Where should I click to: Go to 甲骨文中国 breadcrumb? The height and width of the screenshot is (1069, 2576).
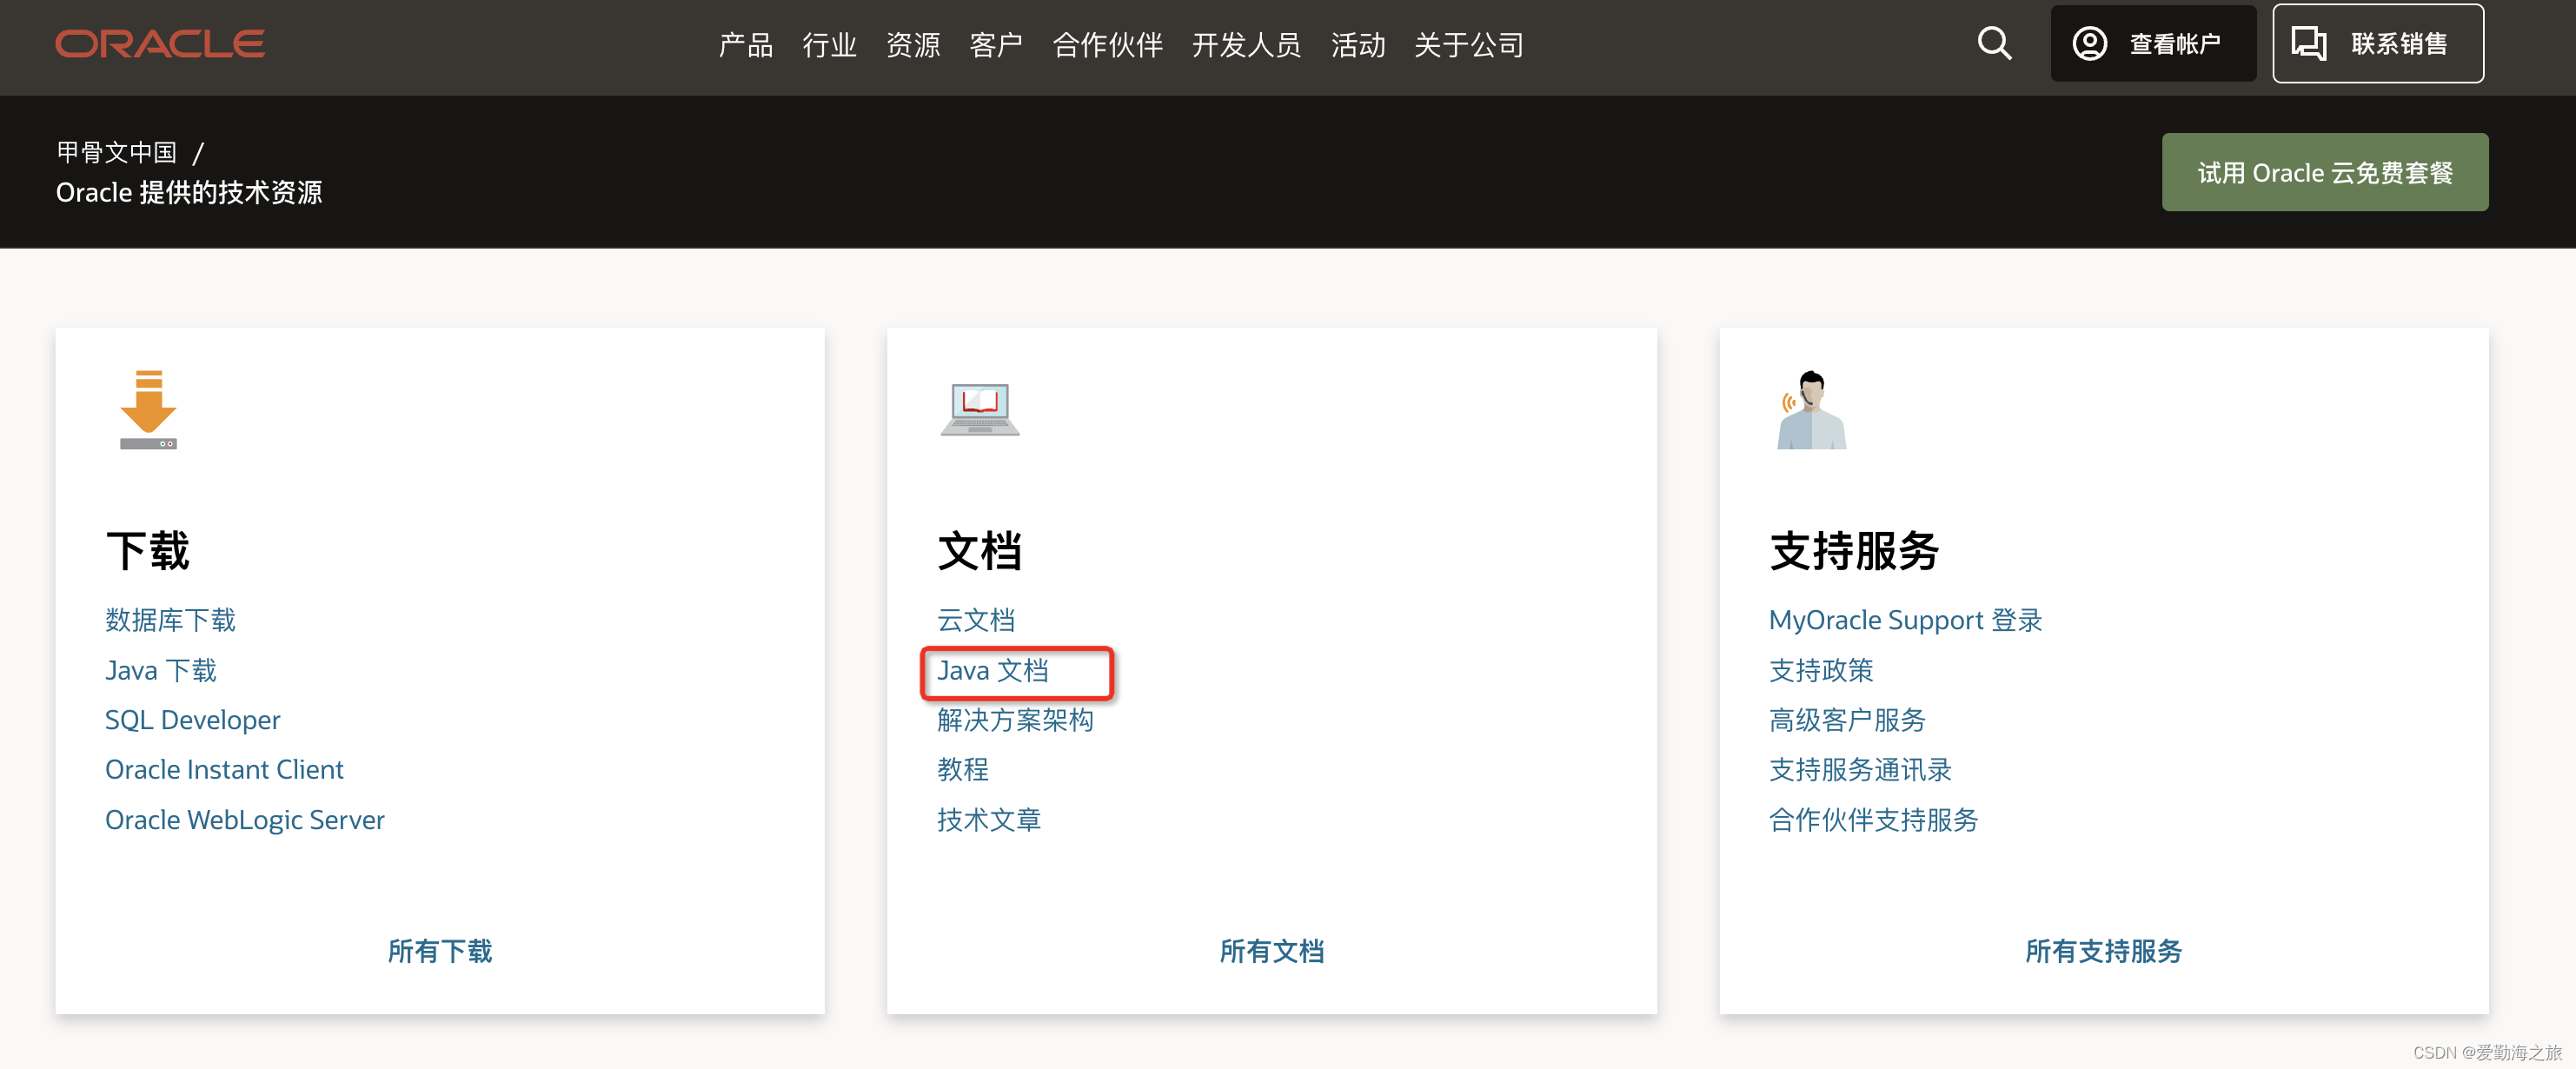point(117,152)
